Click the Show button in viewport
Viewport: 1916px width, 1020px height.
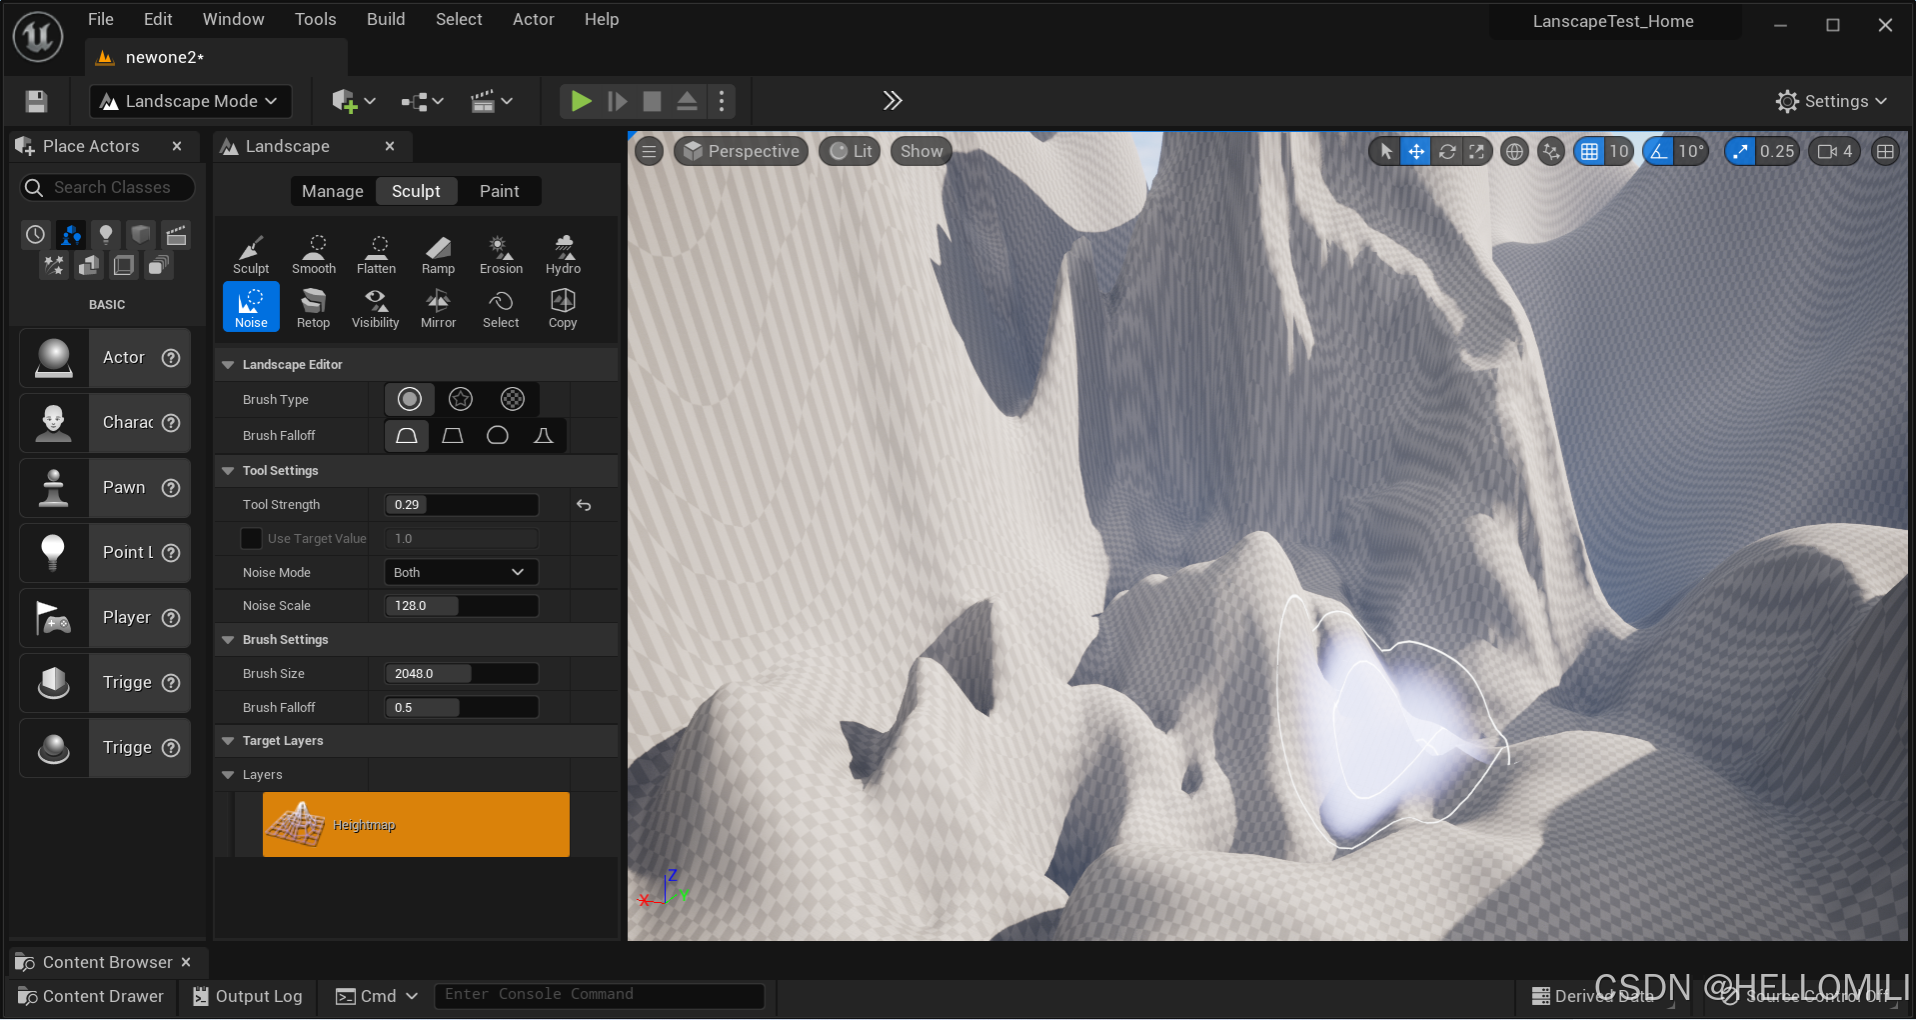921,152
